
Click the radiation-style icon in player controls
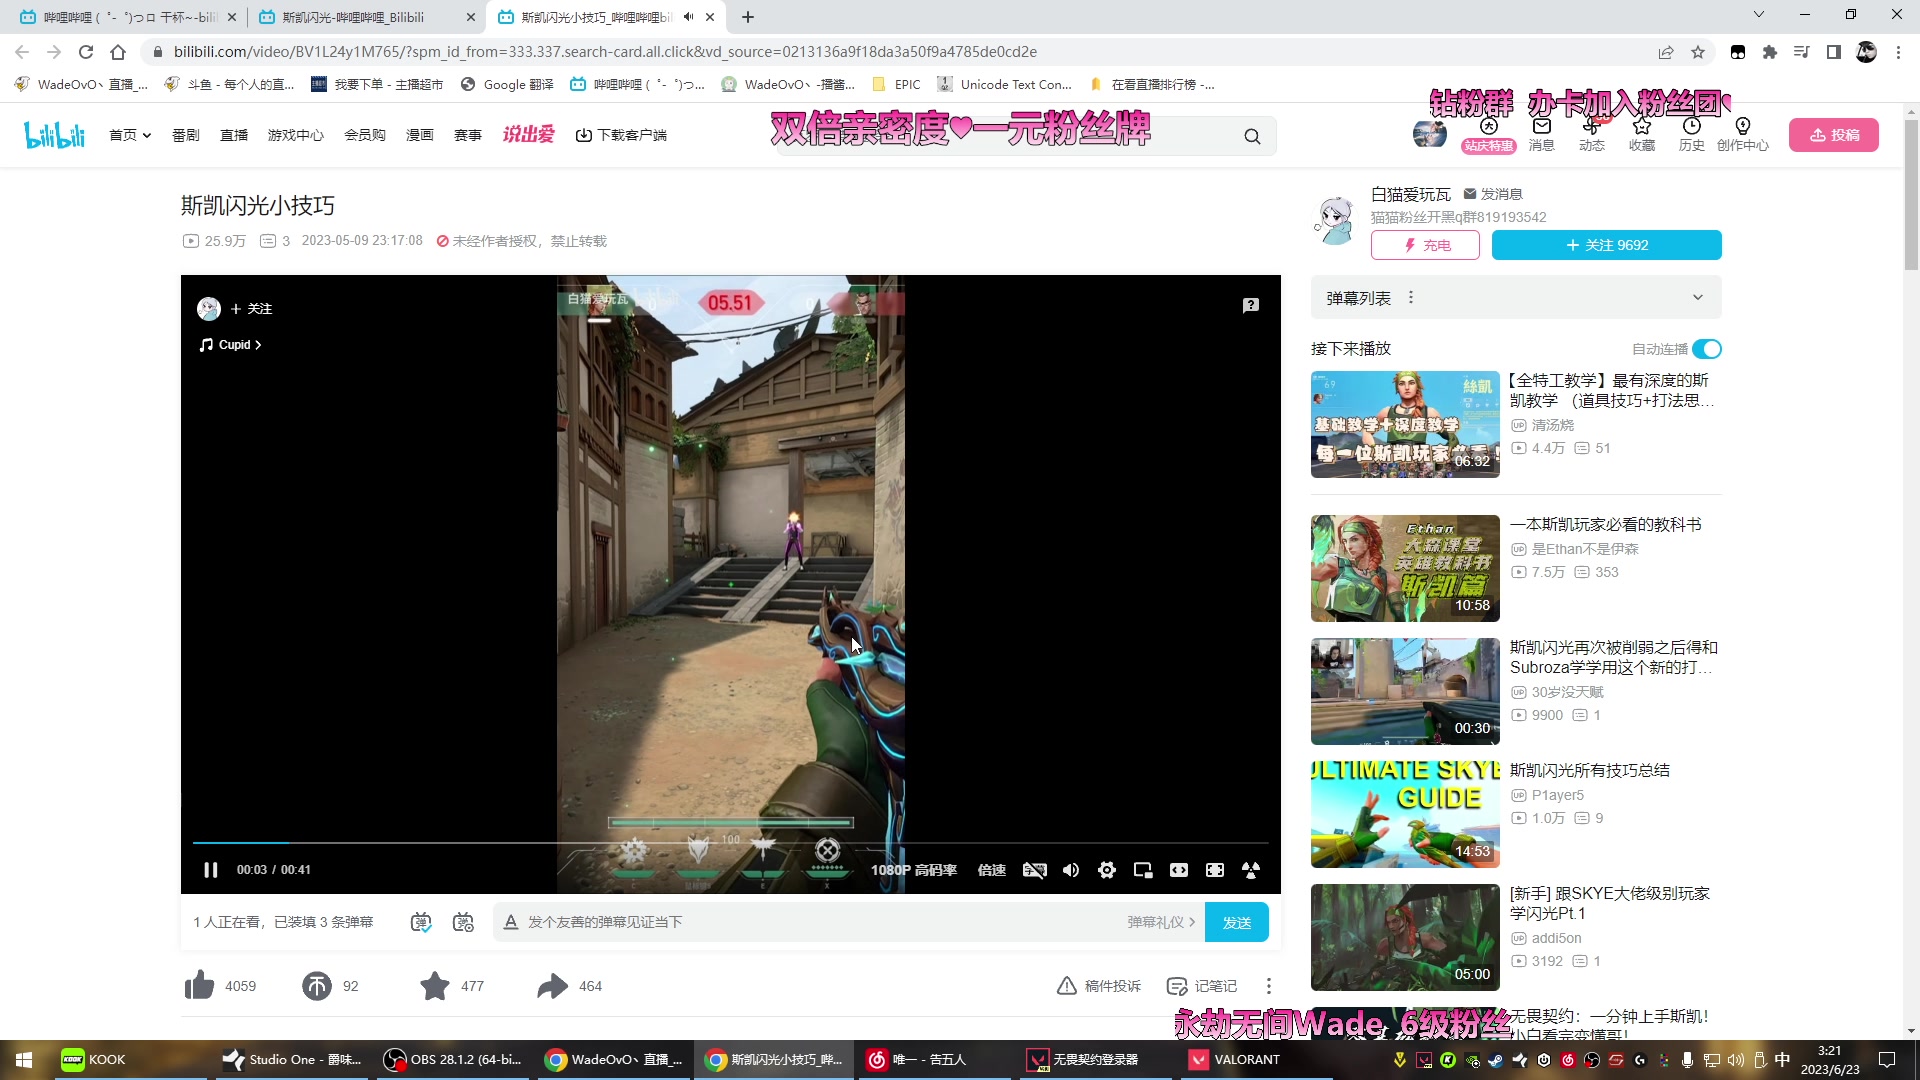click(x=1251, y=870)
